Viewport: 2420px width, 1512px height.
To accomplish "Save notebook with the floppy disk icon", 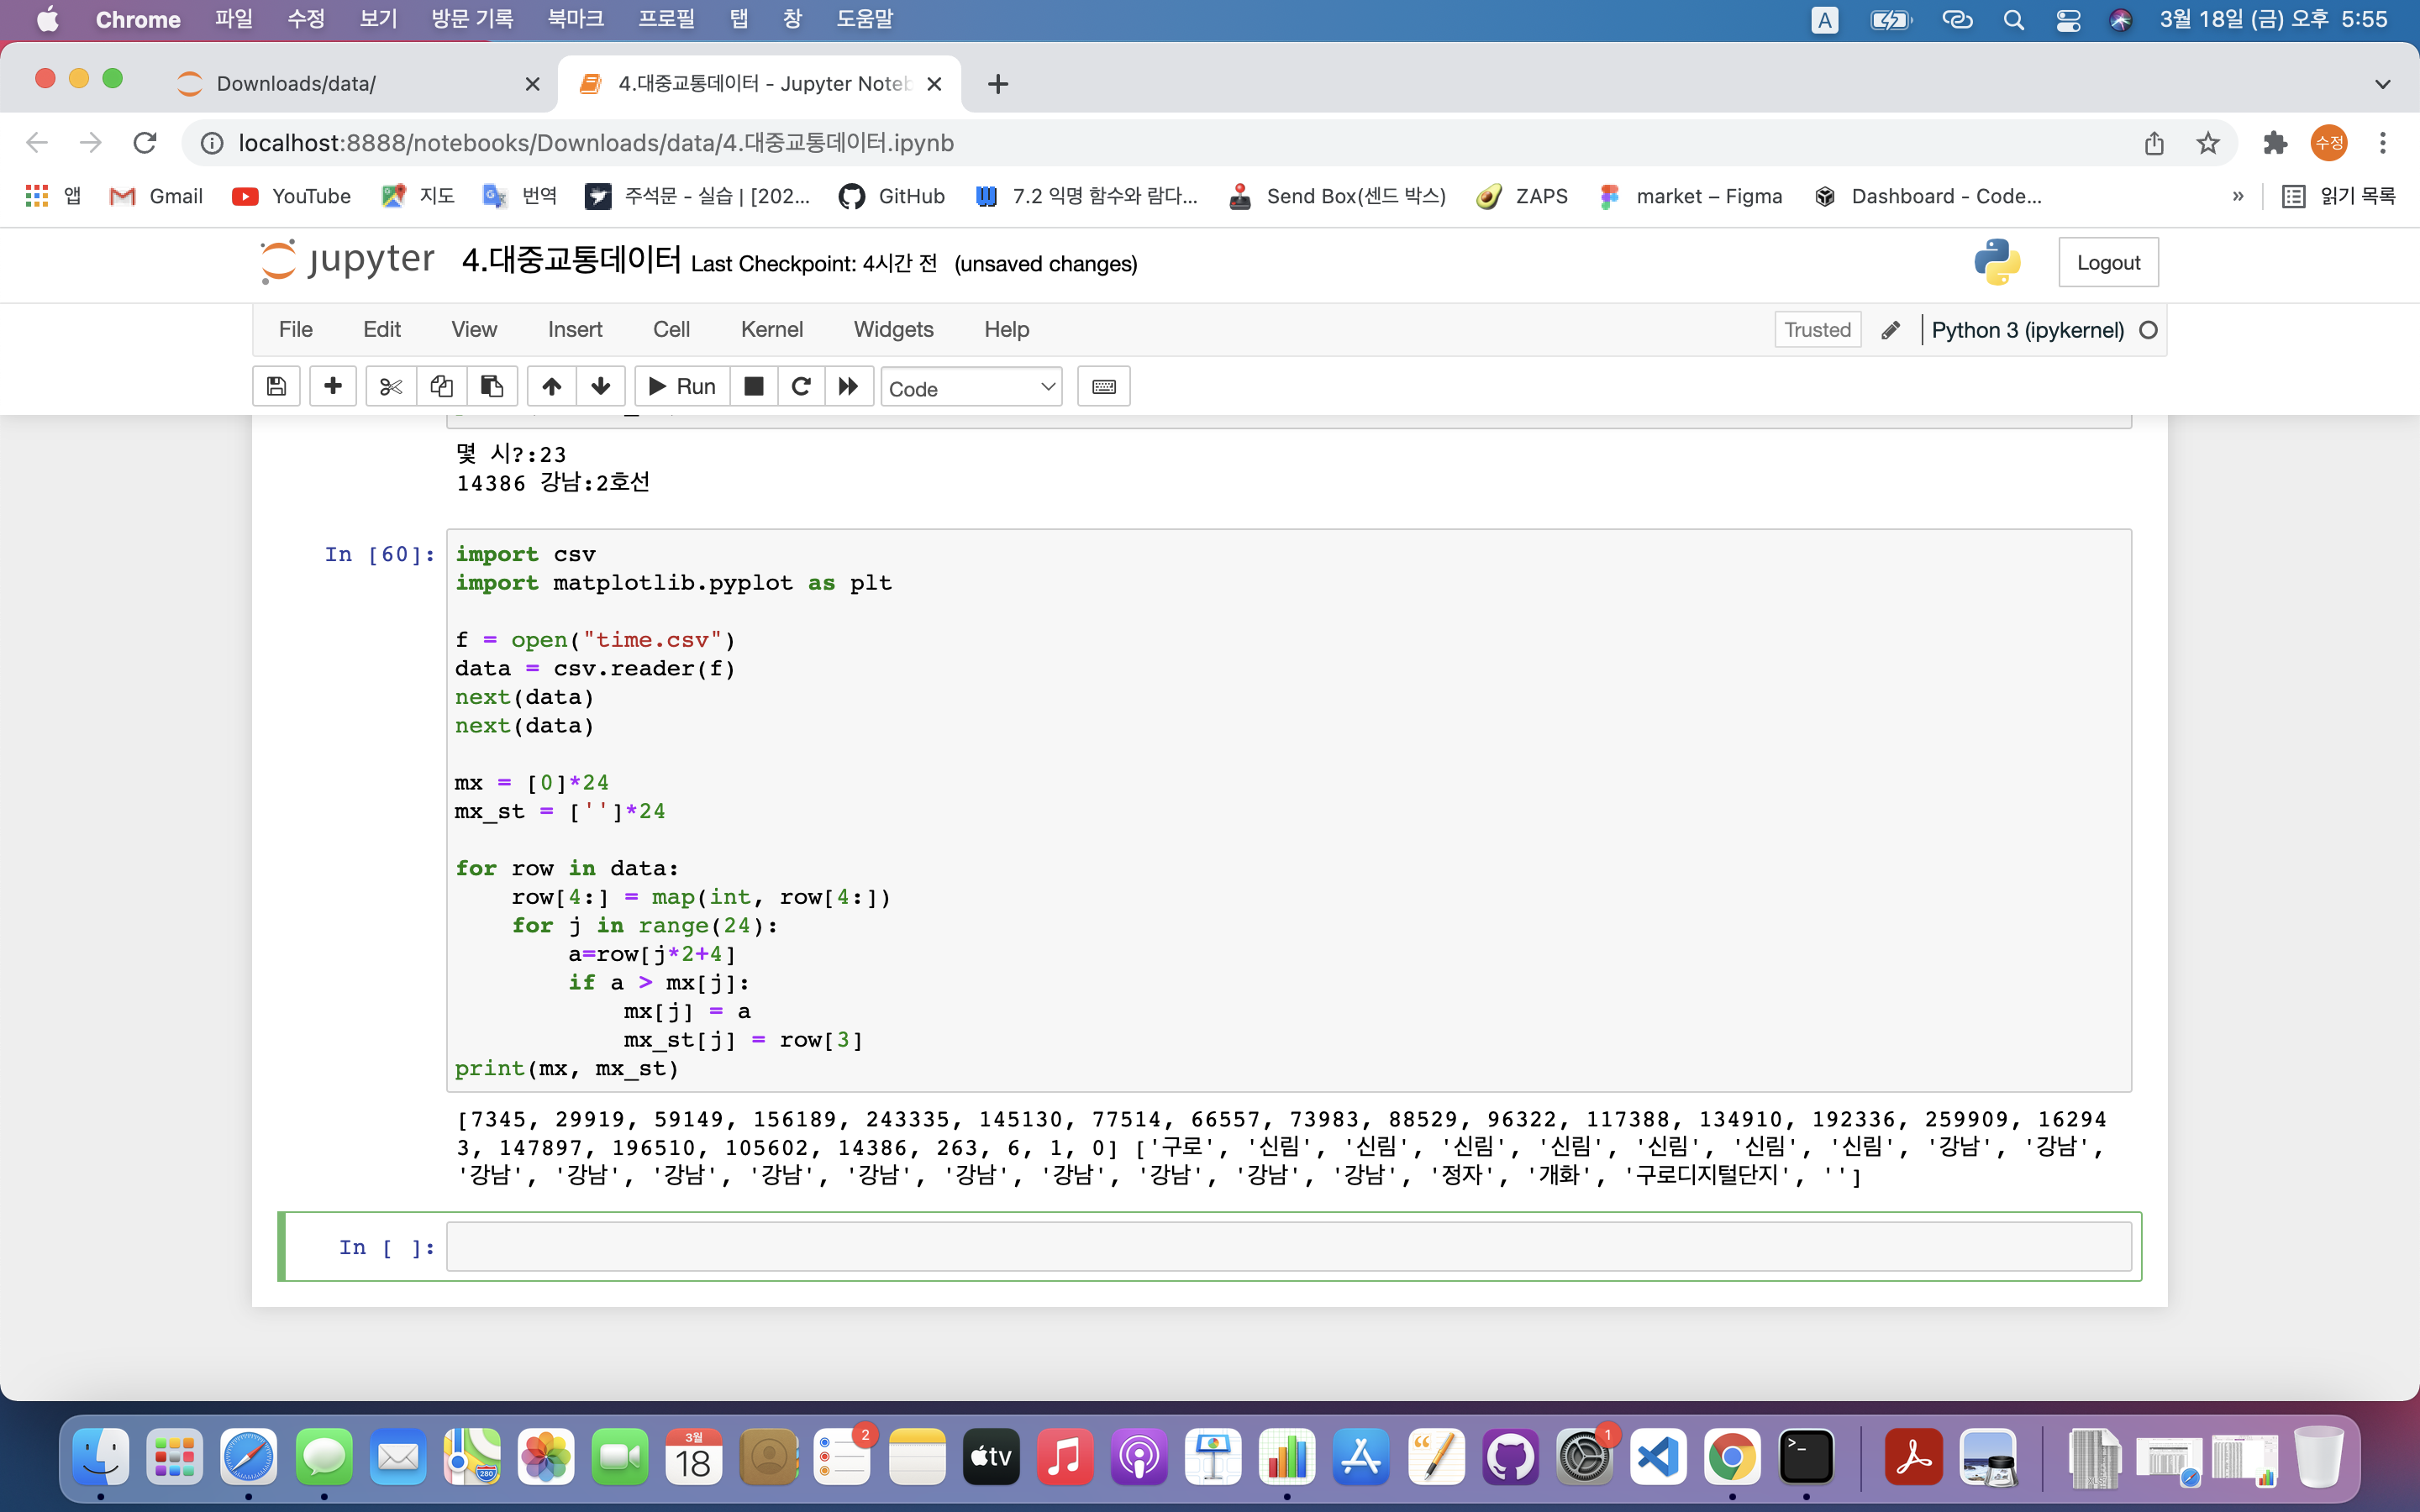I will (277, 387).
